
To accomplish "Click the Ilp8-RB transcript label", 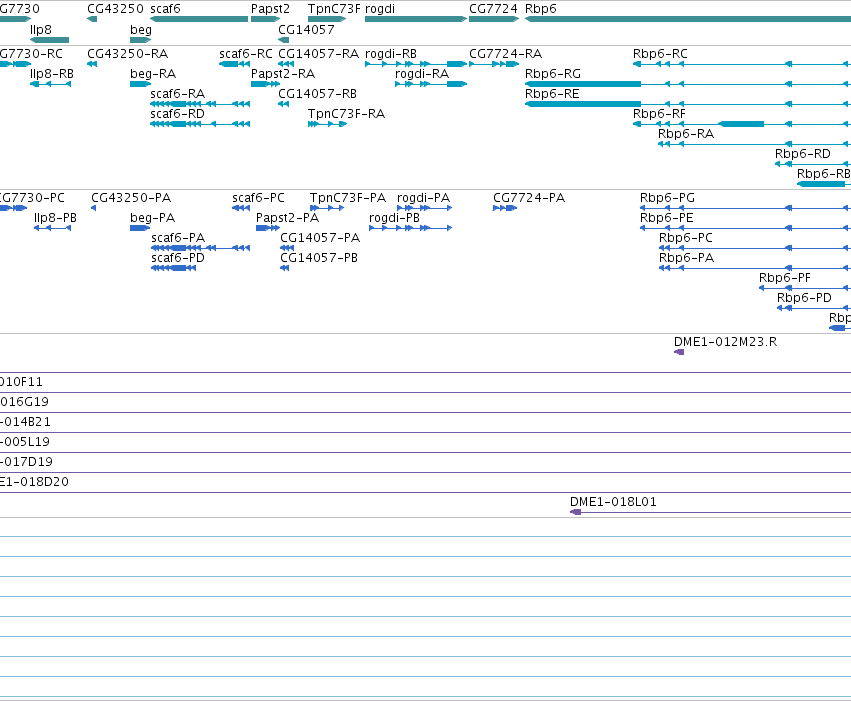I will (52, 74).
